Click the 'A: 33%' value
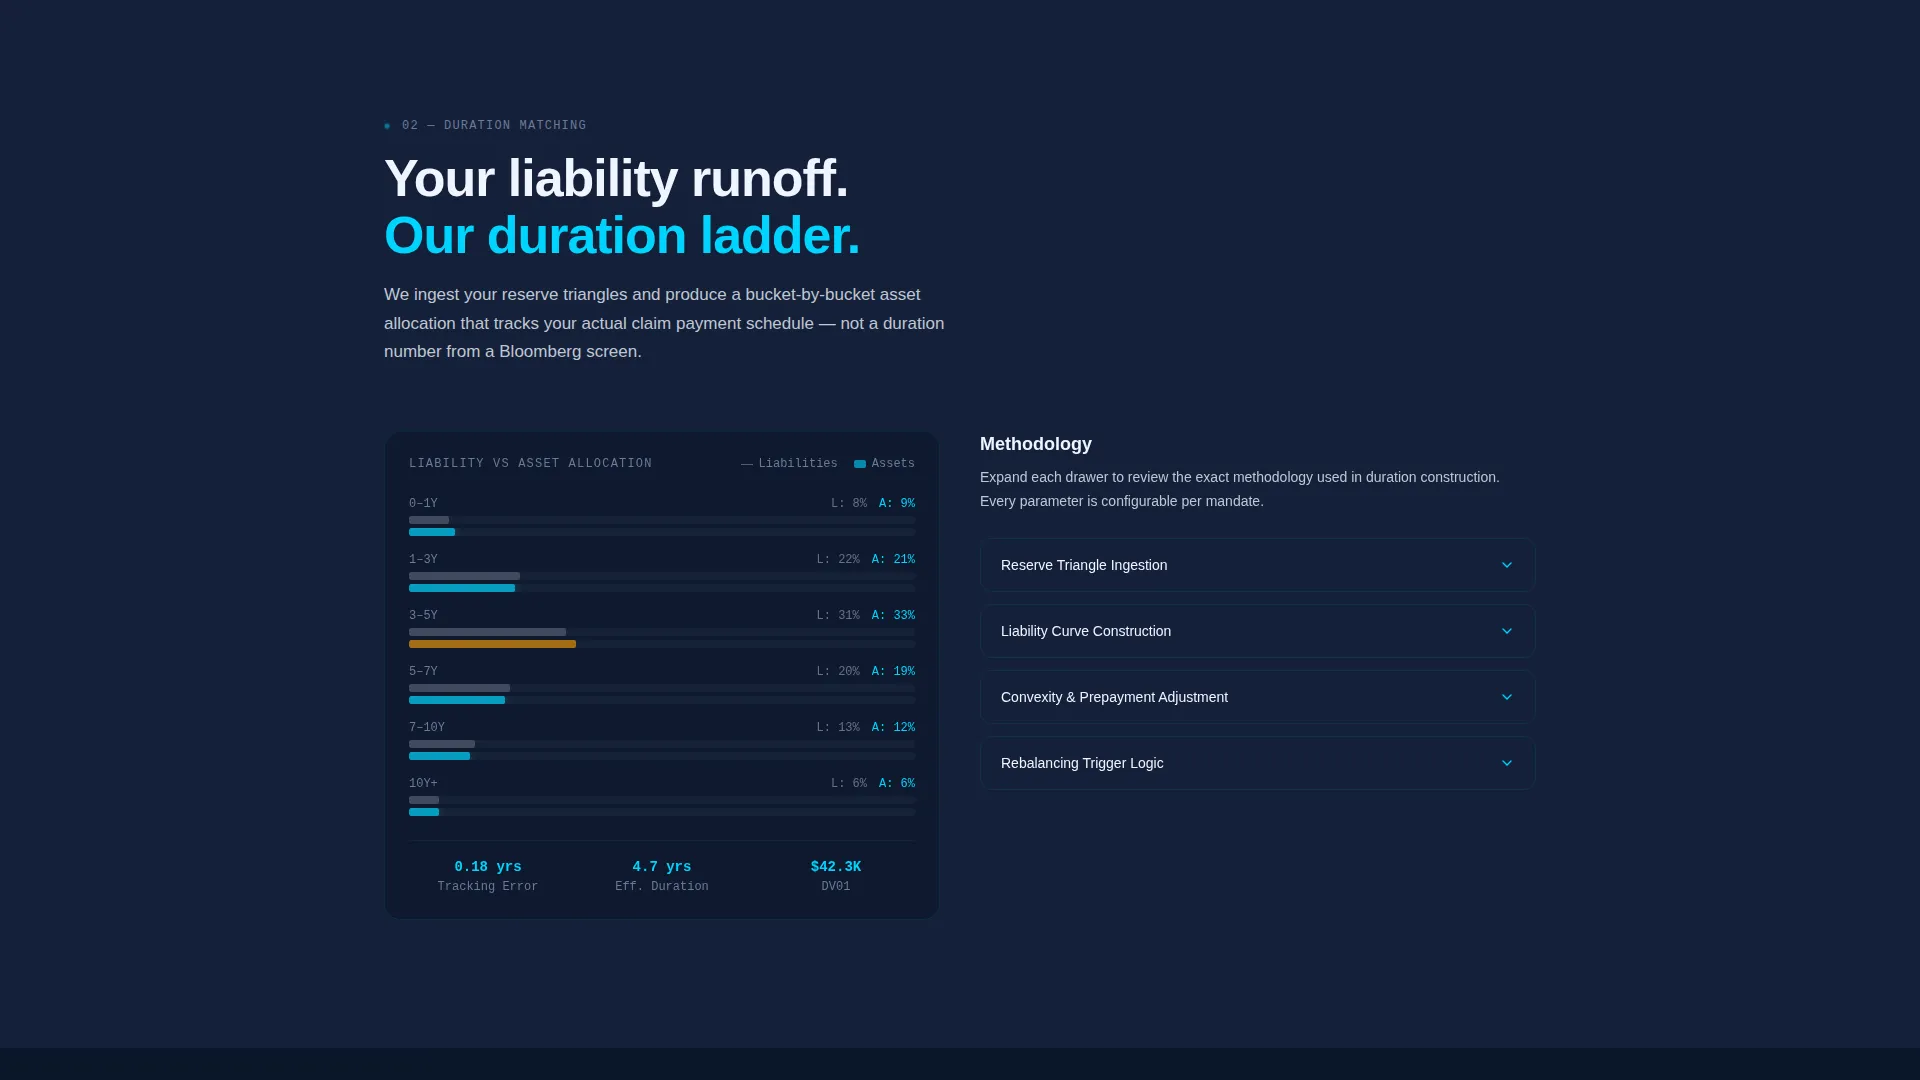This screenshot has height=1080, width=1920. pos(893,616)
